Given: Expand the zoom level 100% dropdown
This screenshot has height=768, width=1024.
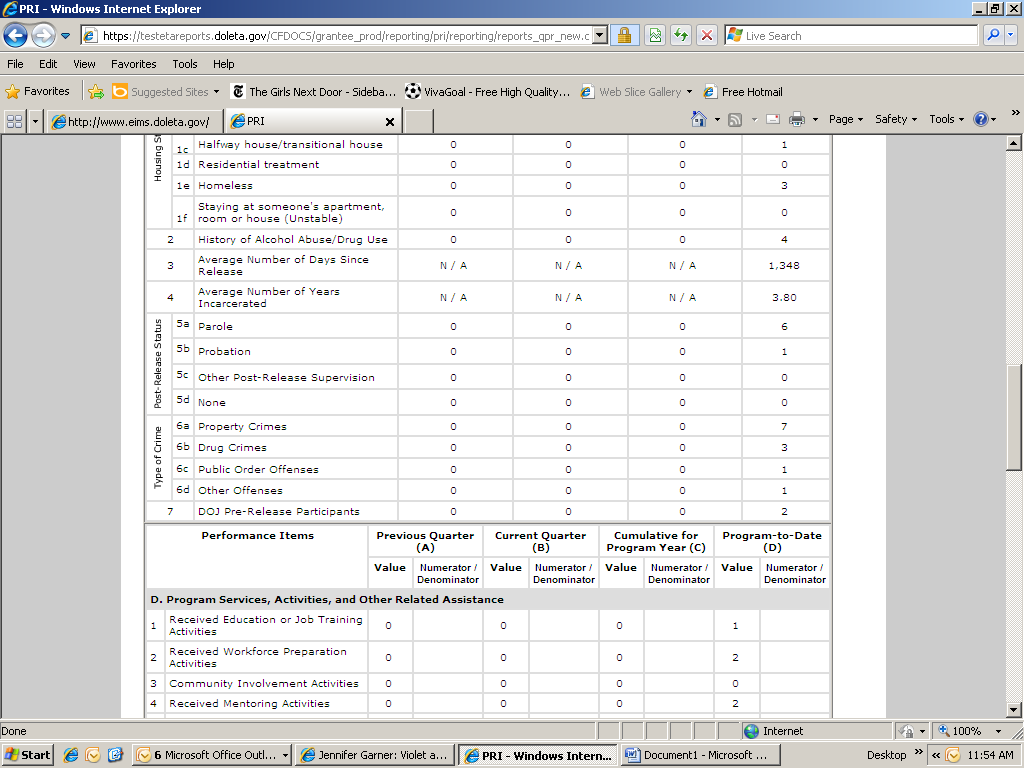Looking at the screenshot, I should pyautogui.click(x=998, y=732).
